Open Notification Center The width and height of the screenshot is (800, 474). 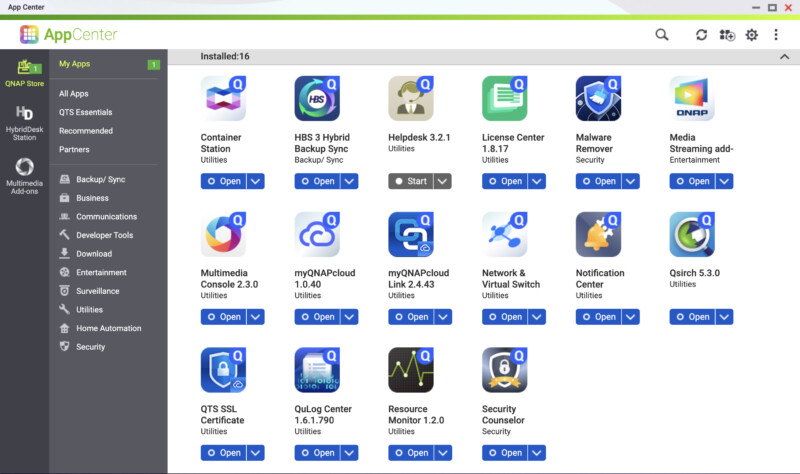(x=599, y=317)
